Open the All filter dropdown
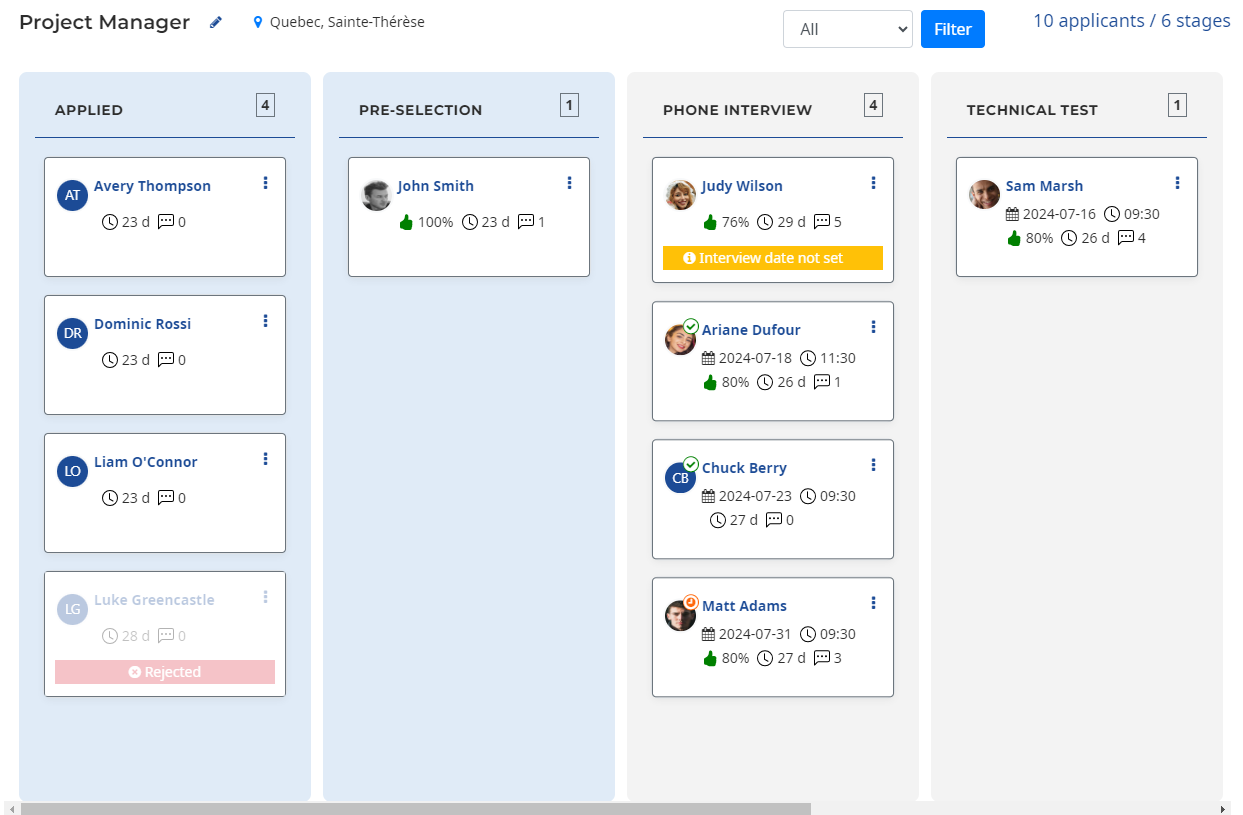The height and width of the screenshot is (815, 1243). pos(848,29)
